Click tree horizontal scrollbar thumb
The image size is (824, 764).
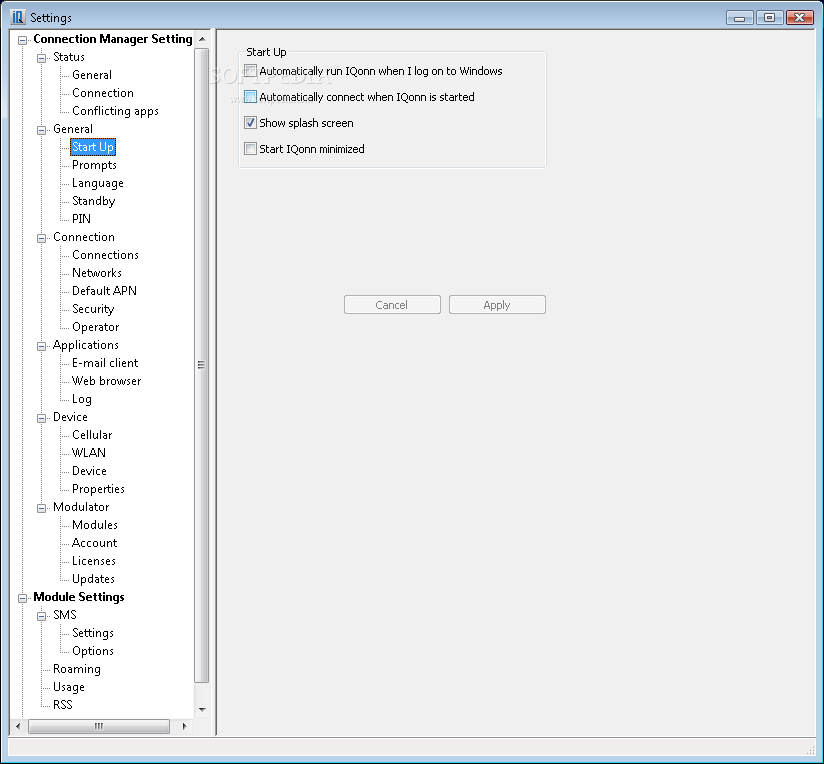(99, 726)
